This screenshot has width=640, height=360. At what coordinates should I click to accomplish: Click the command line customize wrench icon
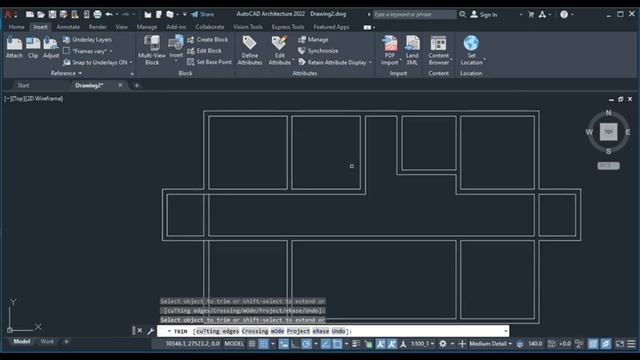coord(150,331)
